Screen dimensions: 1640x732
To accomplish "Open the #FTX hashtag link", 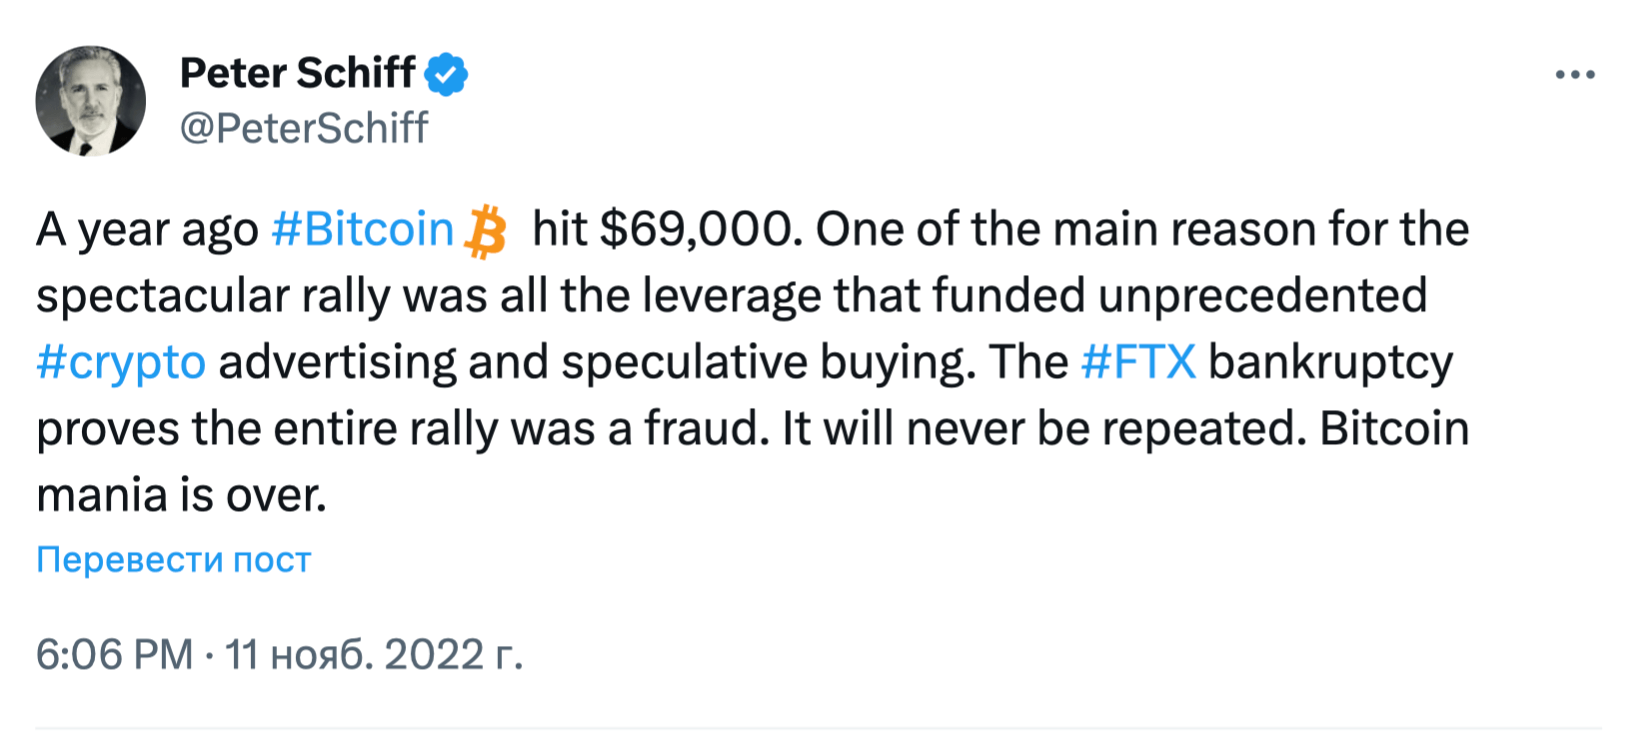I will point(1138,362).
